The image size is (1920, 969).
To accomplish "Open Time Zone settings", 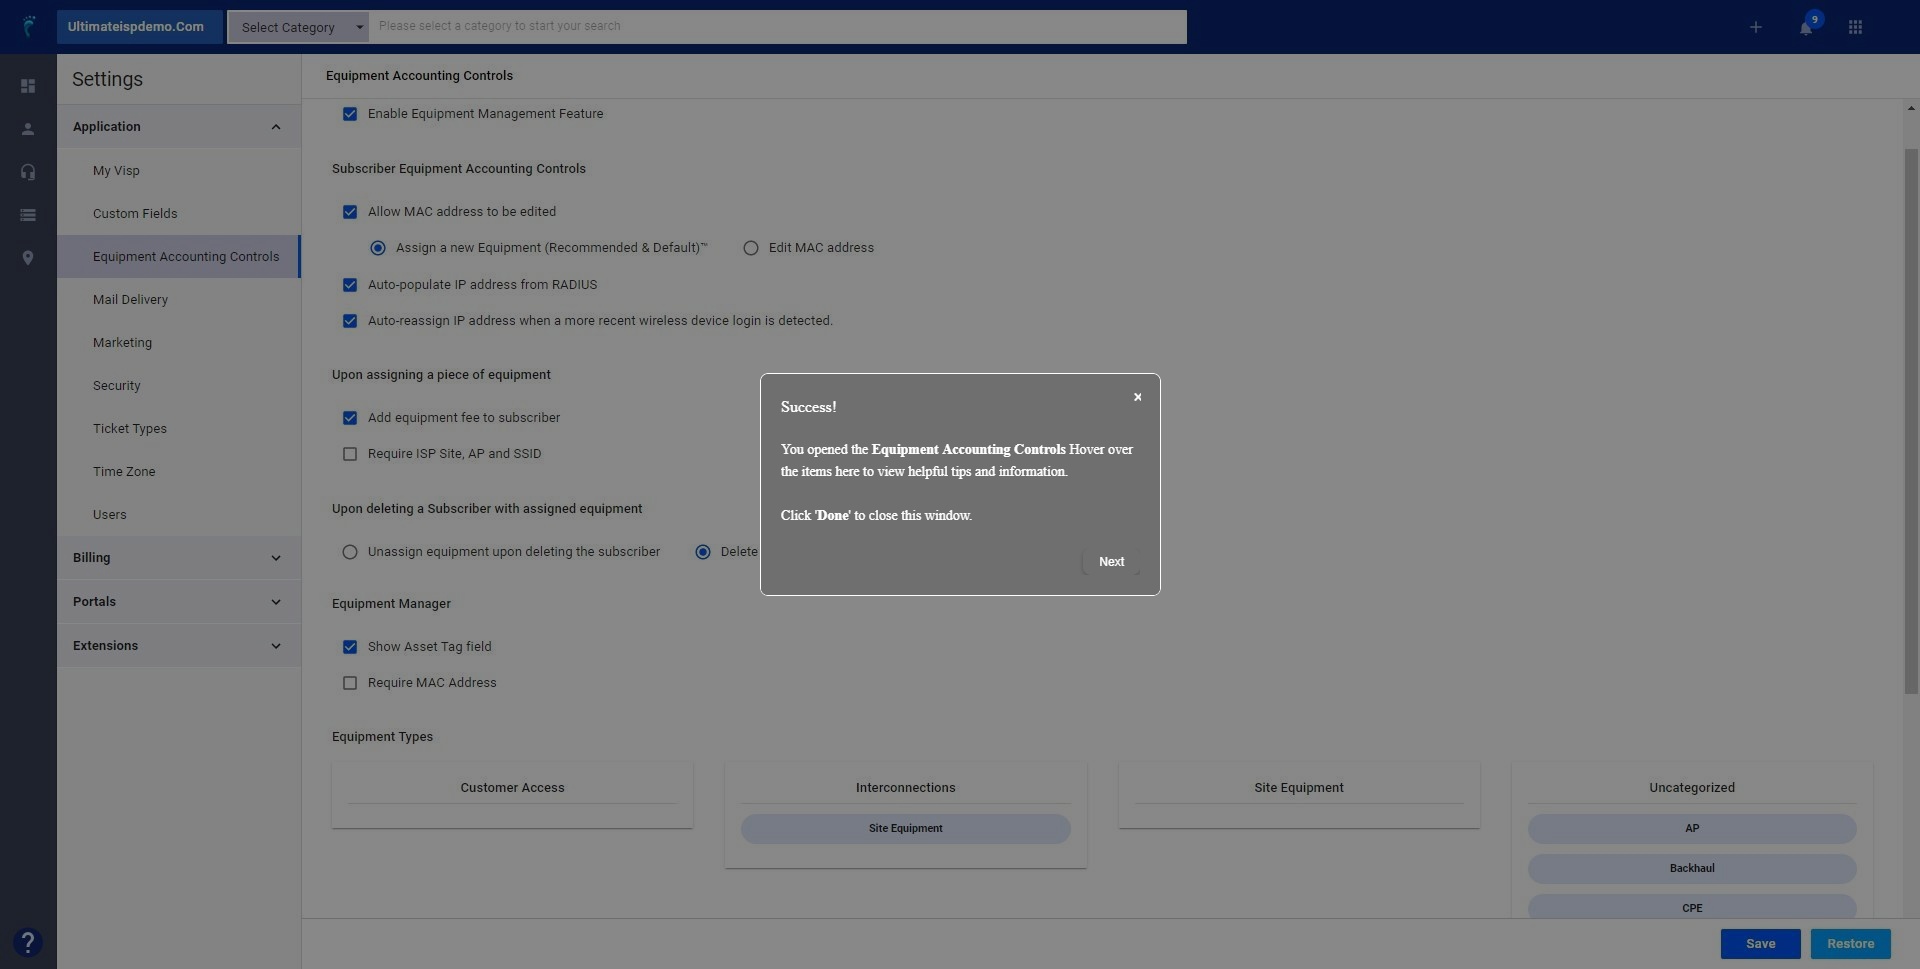I will click(x=178, y=472).
